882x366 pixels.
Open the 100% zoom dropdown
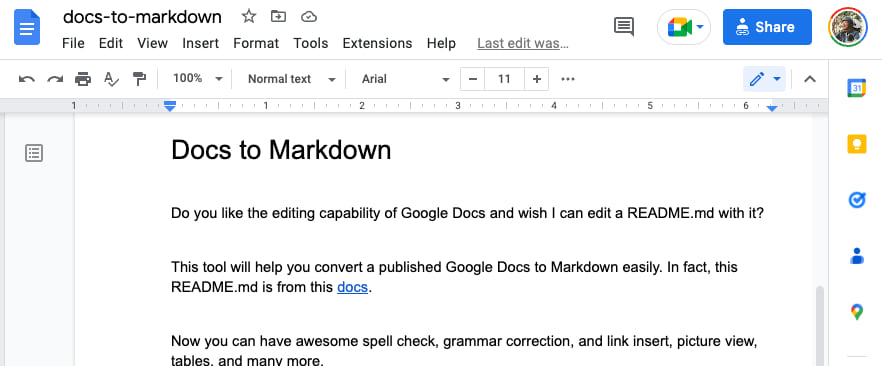(x=197, y=79)
